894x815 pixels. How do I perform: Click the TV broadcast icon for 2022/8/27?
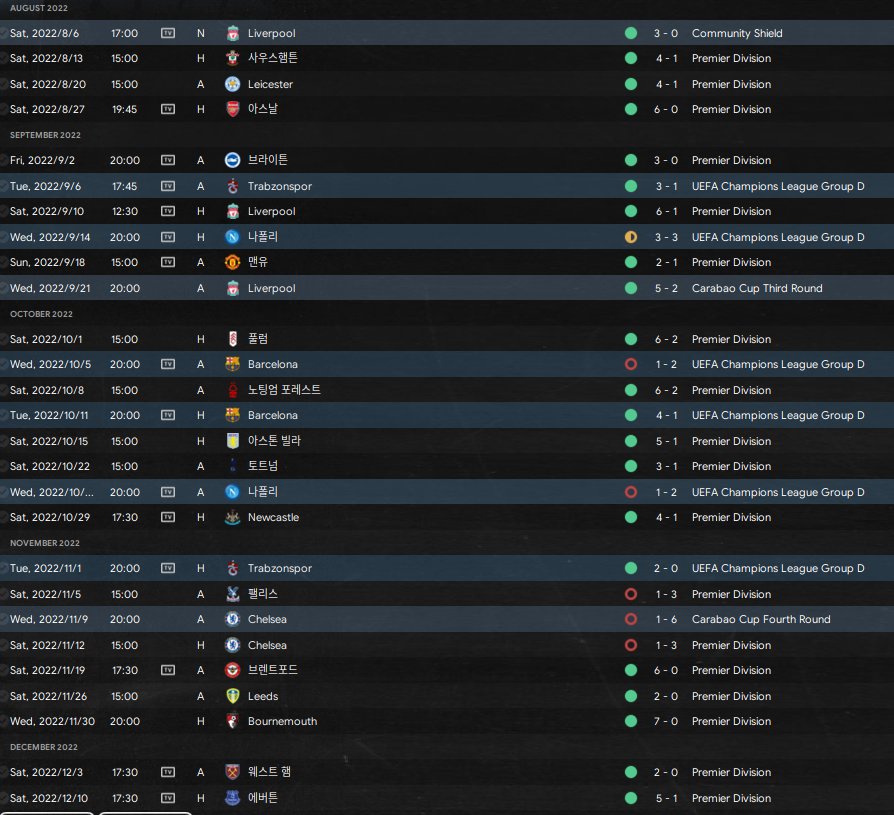168,109
